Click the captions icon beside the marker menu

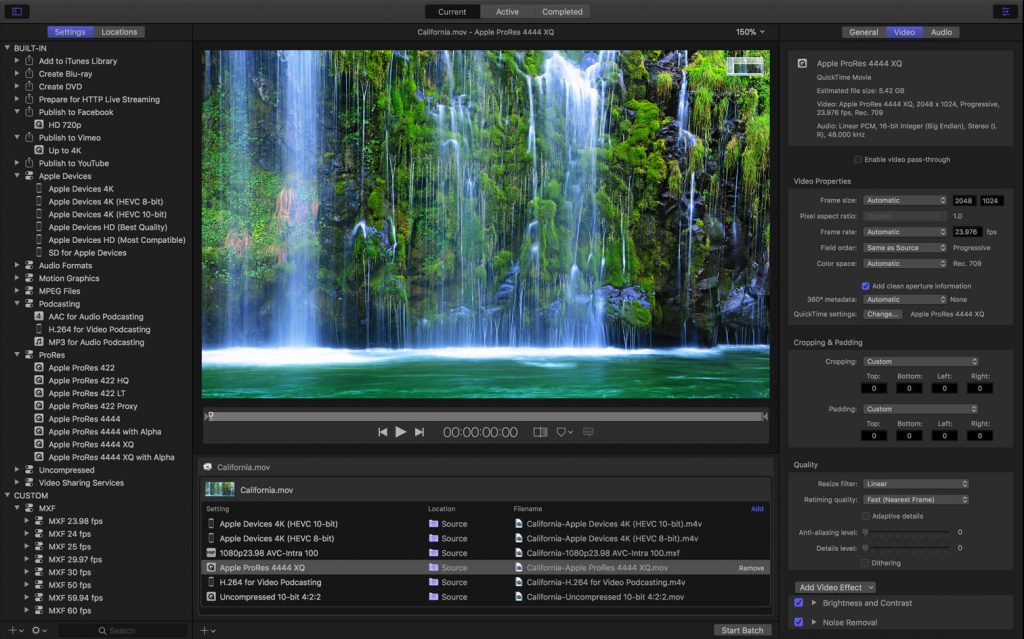[x=588, y=432]
